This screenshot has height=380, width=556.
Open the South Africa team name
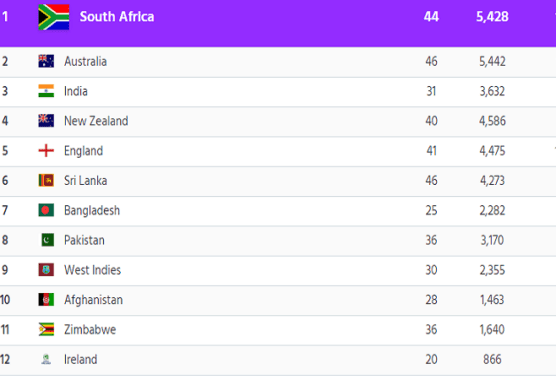(117, 17)
